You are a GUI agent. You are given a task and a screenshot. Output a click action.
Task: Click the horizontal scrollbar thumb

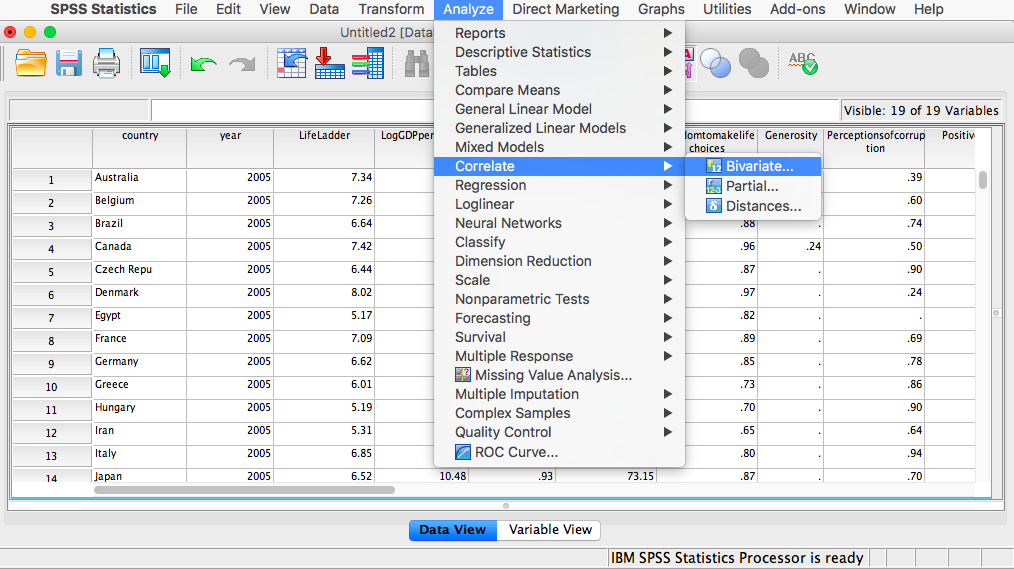coord(244,489)
